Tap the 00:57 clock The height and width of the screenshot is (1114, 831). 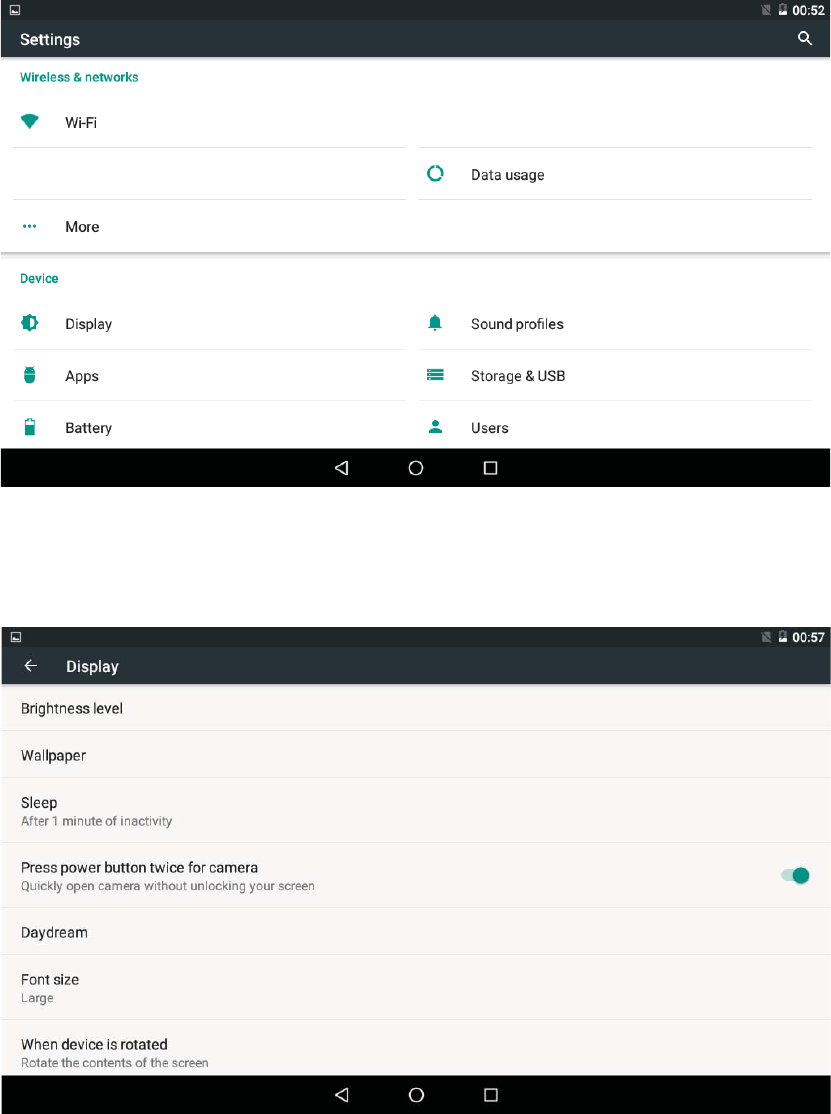point(808,637)
